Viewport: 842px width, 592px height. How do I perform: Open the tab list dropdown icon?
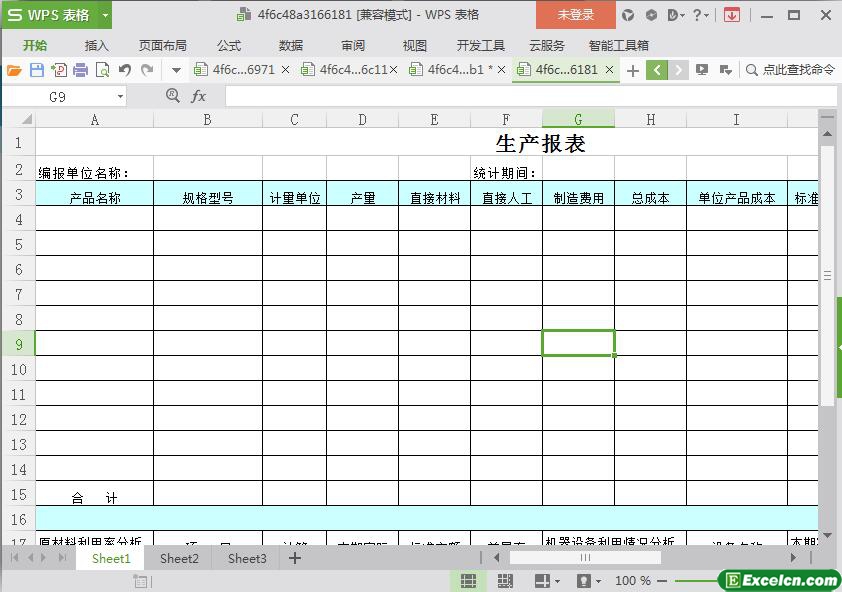[x=725, y=70]
